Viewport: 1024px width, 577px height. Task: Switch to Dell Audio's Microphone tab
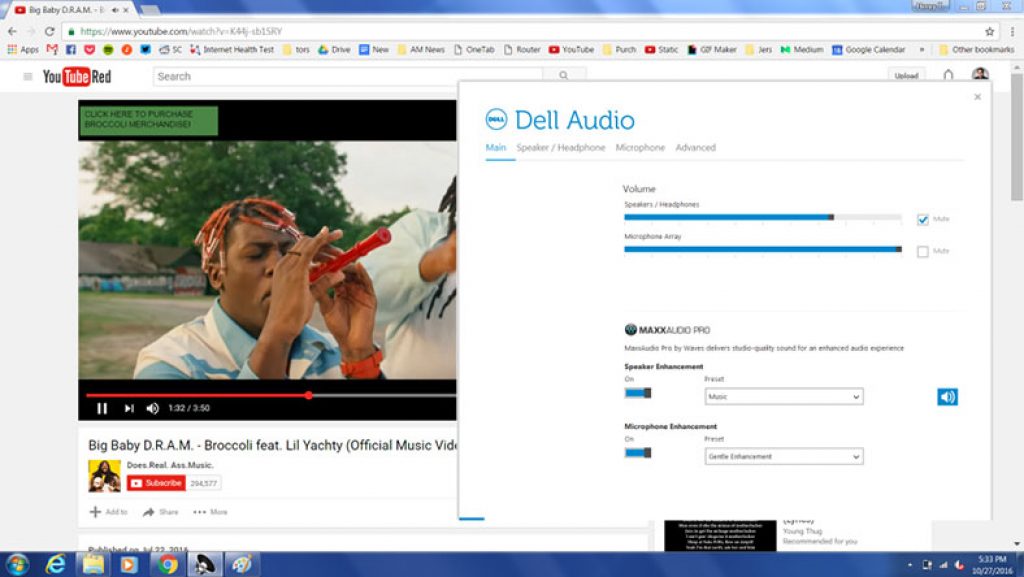[x=640, y=148]
